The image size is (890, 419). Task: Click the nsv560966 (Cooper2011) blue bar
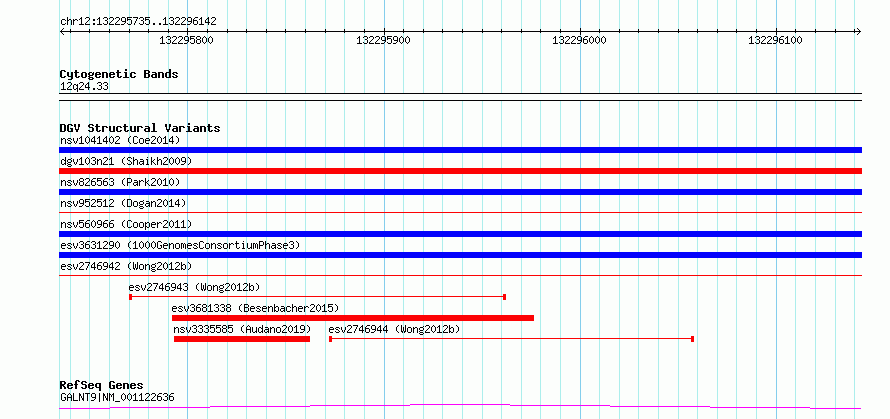(x=460, y=234)
